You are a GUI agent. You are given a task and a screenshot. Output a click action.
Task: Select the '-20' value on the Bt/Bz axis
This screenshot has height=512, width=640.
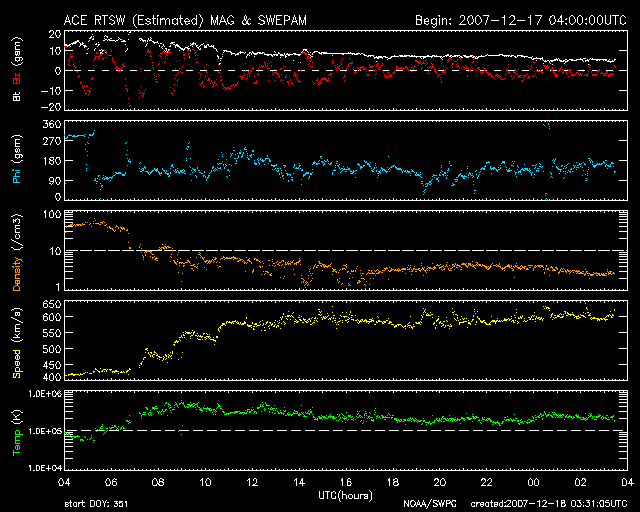51,107
